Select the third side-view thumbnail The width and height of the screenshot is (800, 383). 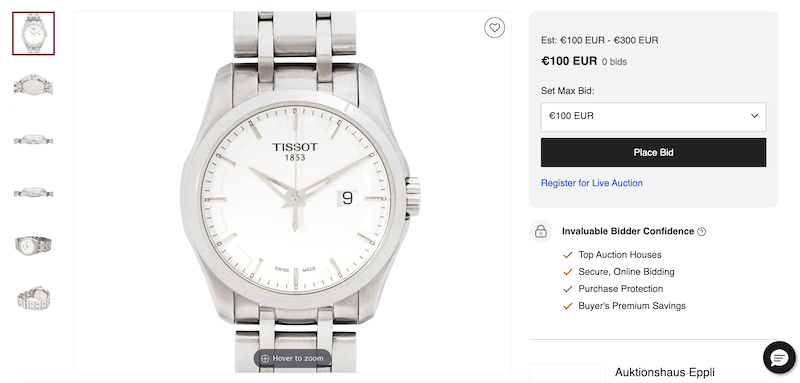34,139
